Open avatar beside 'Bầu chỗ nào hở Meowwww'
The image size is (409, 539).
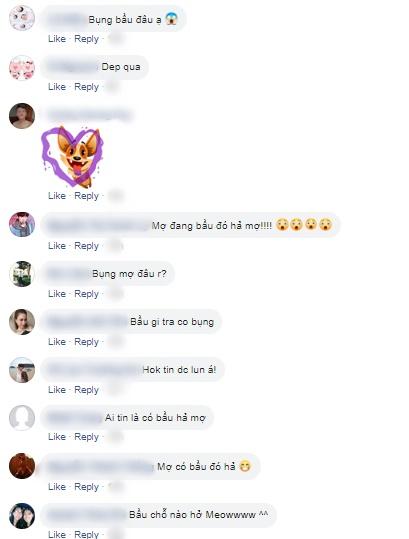pos(22,516)
